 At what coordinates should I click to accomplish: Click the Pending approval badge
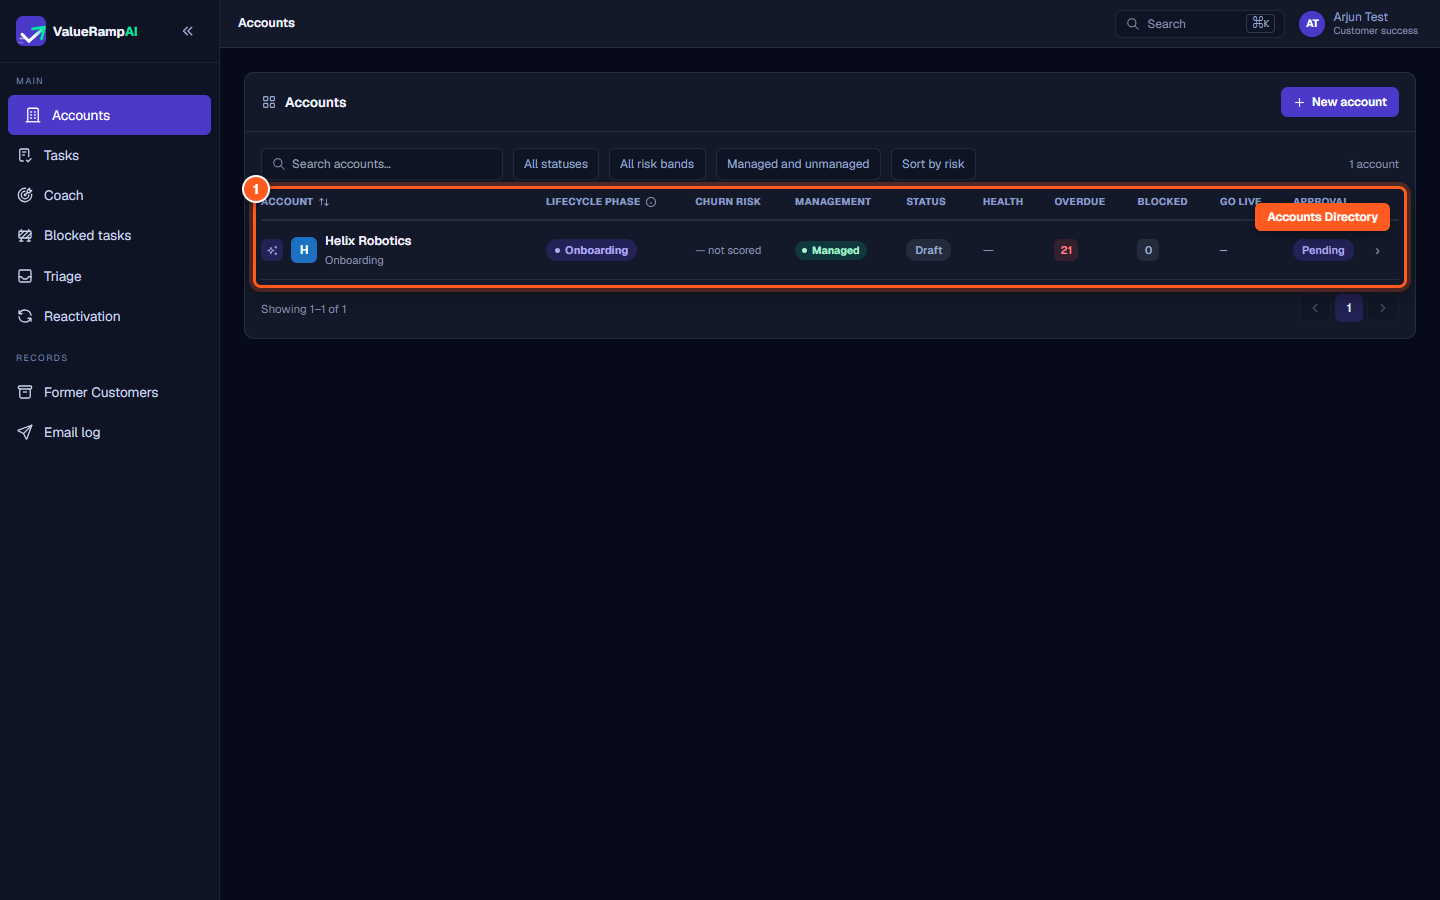click(x=1323, y=250)
